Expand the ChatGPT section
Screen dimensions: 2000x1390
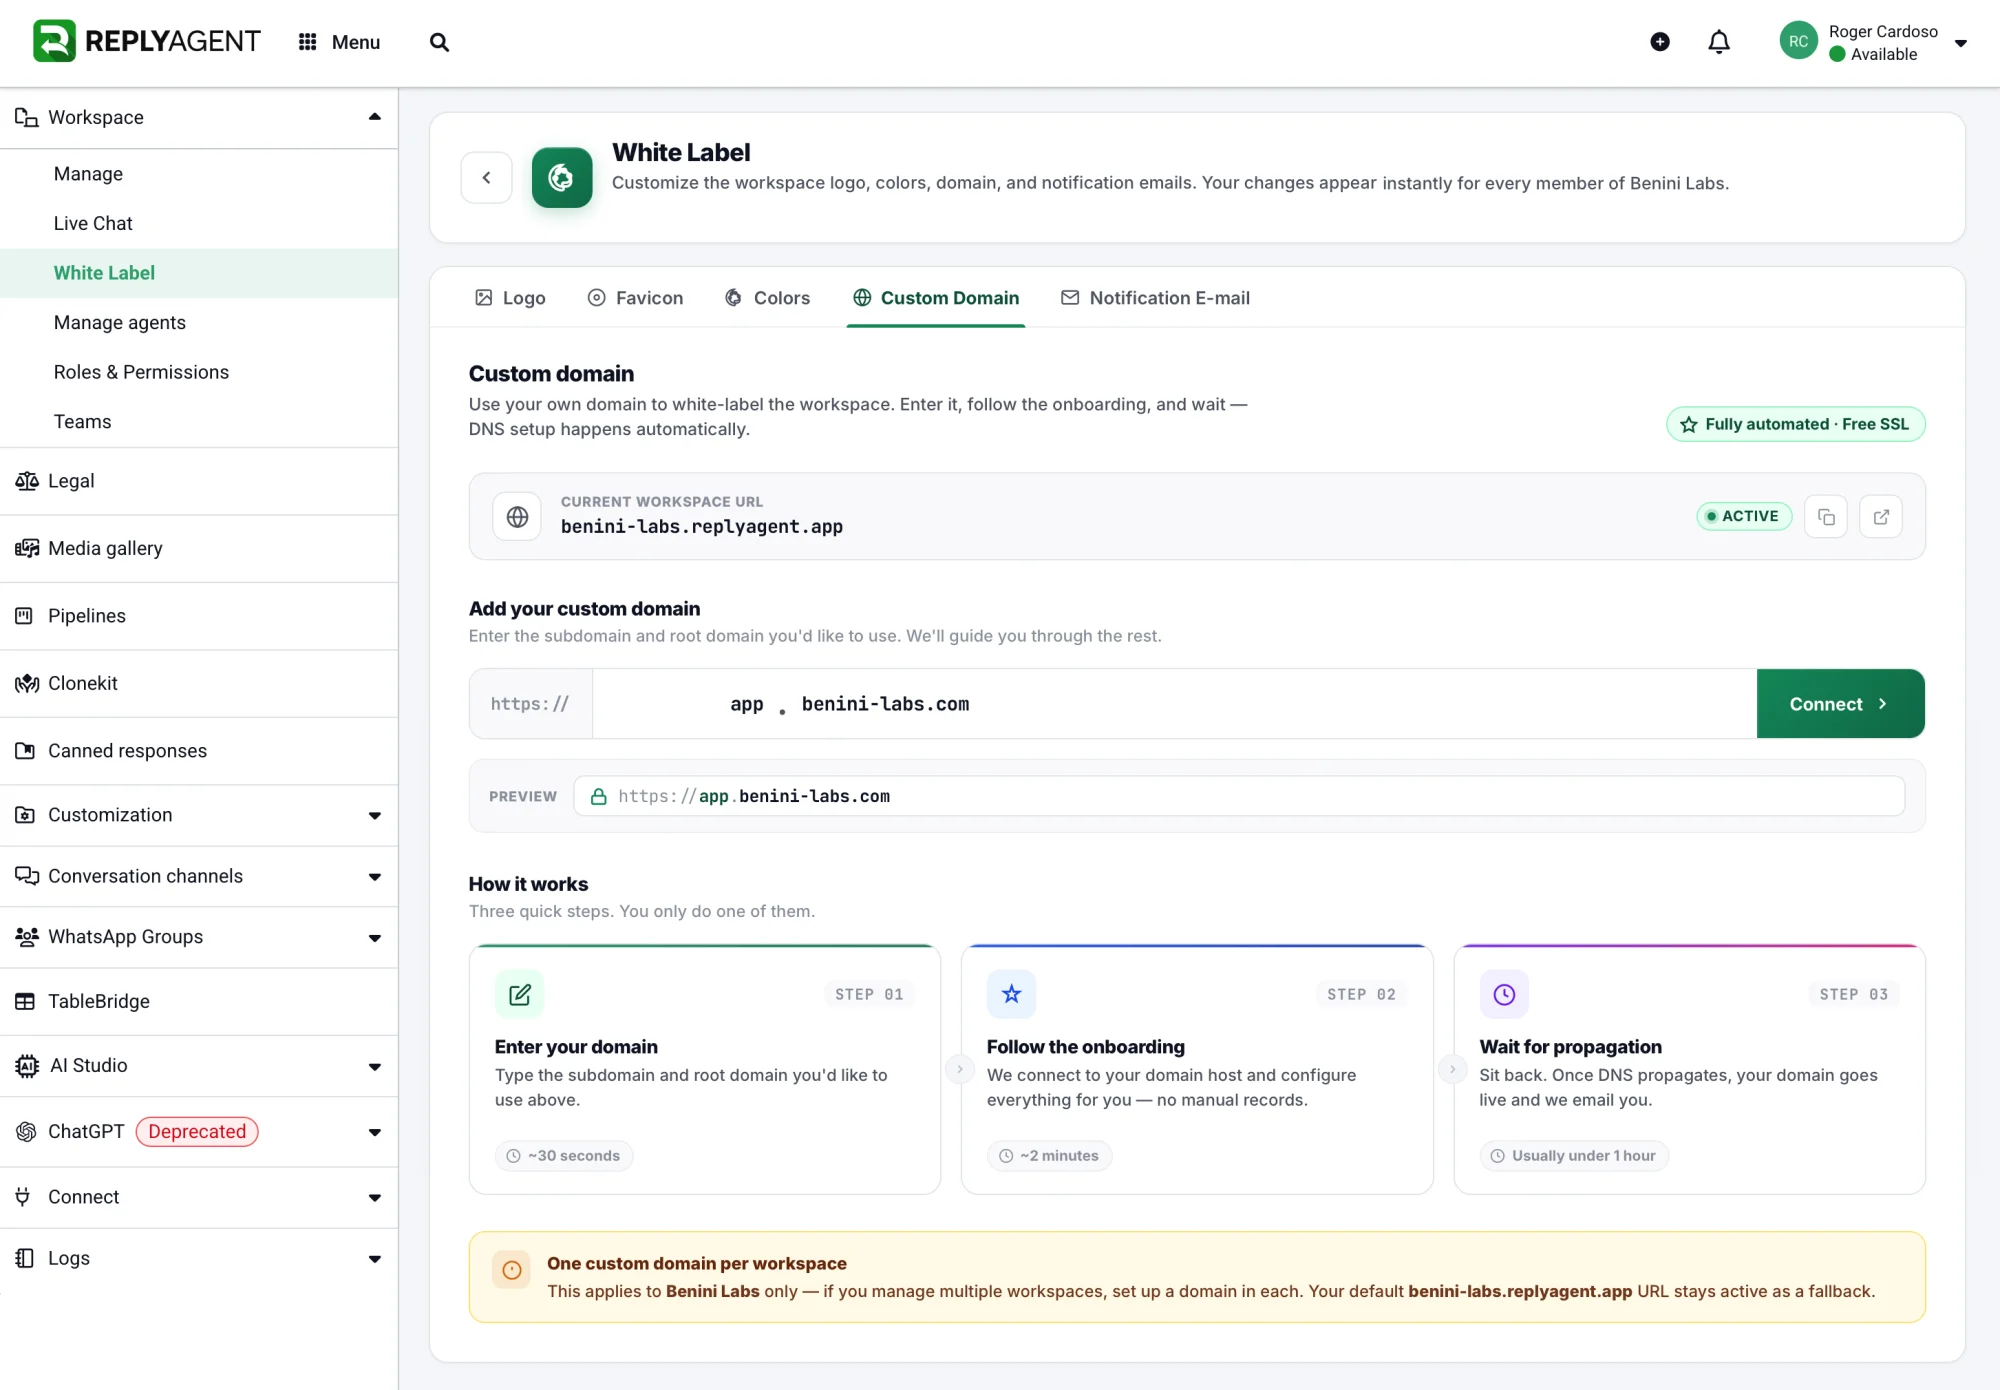coord(374,1133)
